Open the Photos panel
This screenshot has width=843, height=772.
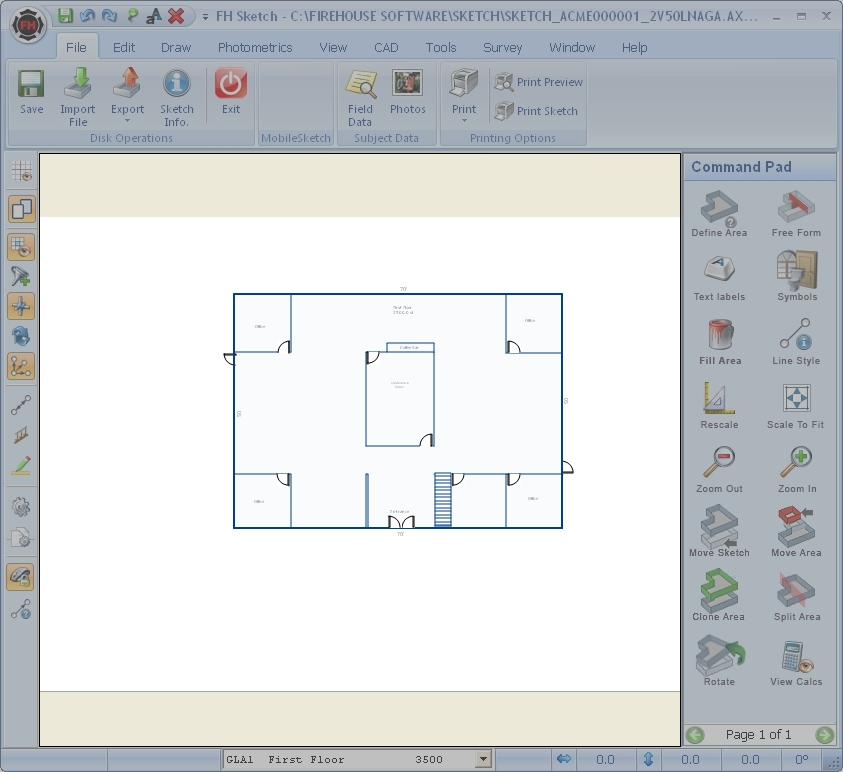click(x=407, y=92)
